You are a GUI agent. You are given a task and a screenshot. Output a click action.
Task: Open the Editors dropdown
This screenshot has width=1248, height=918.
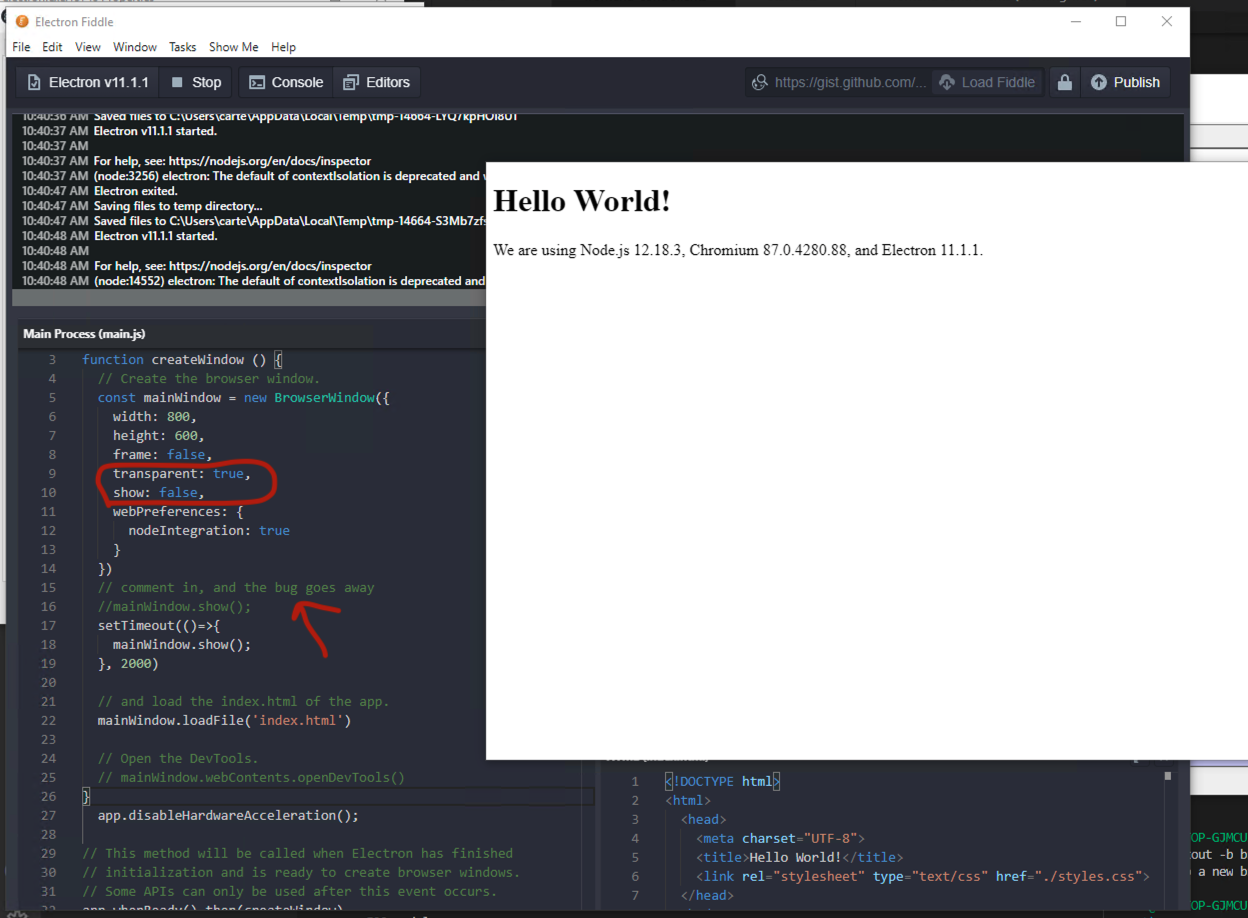coord(376,82)
